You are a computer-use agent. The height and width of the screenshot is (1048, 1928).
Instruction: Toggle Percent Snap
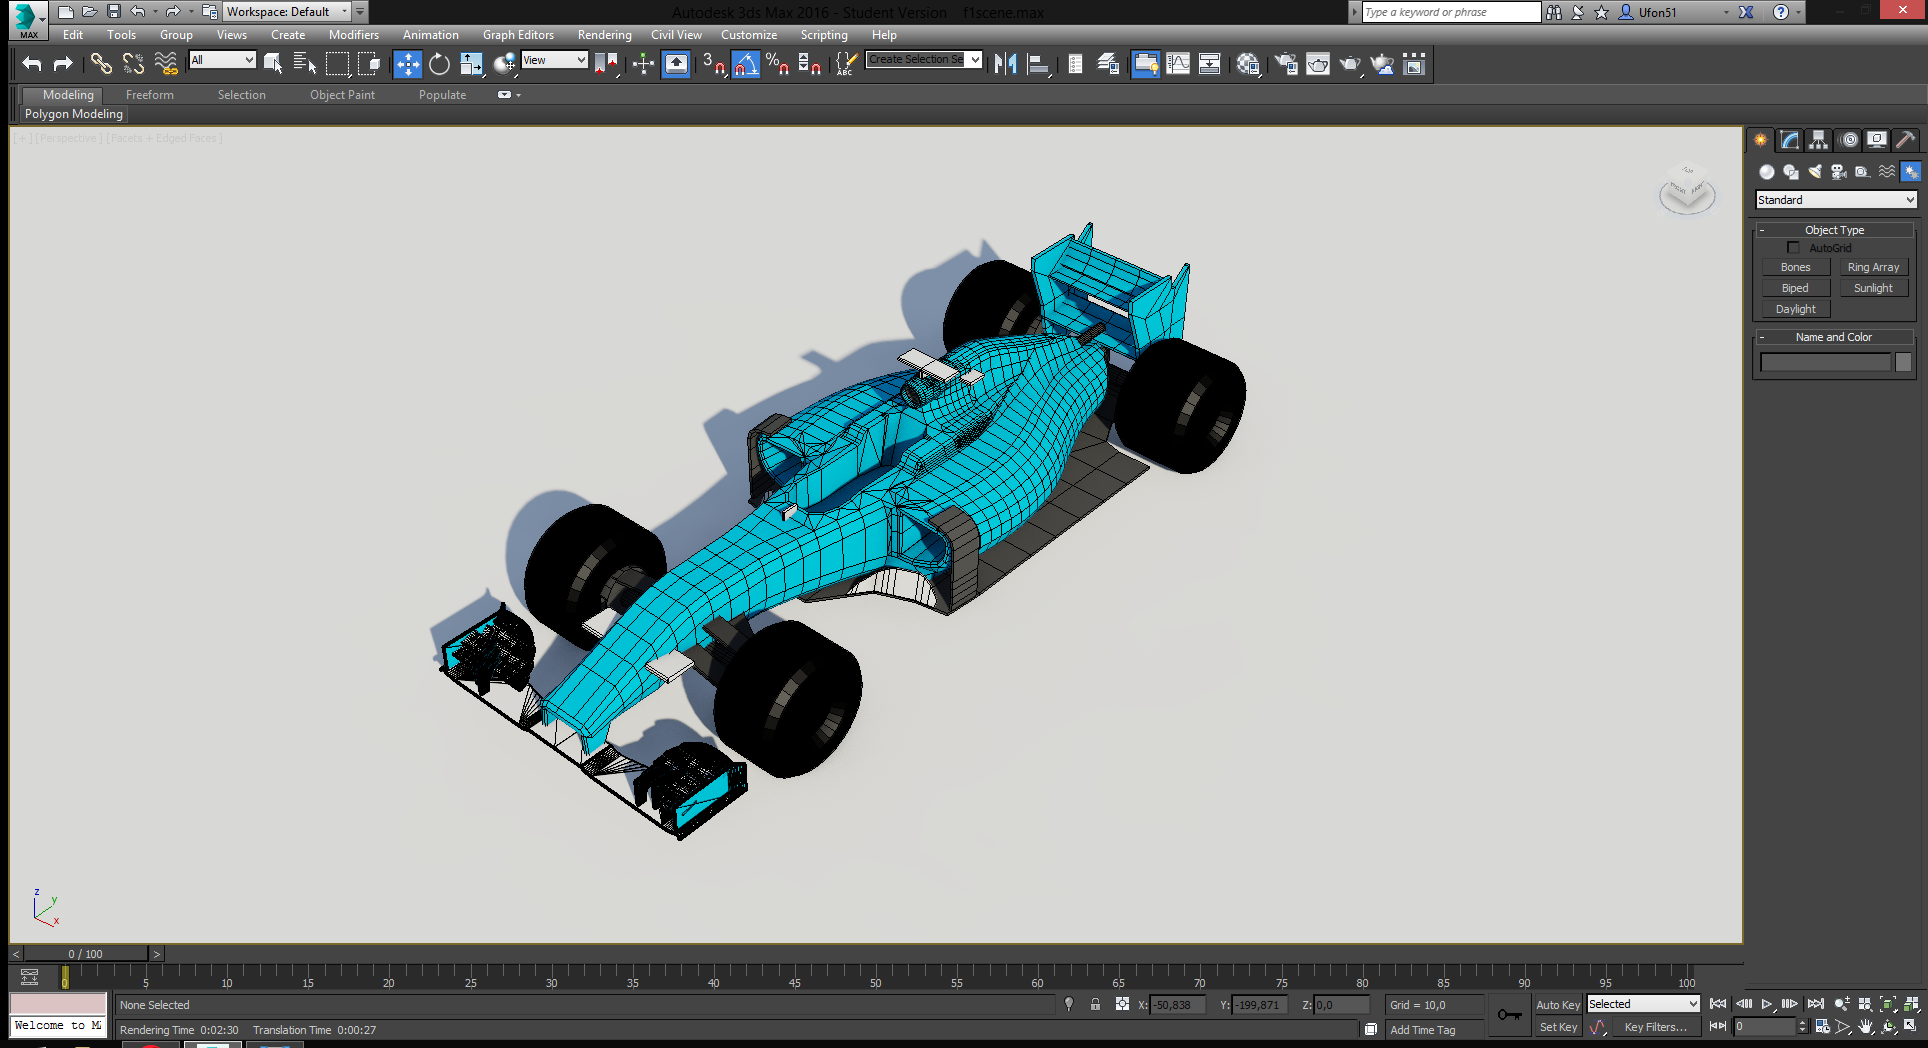(x=778, y=64)
